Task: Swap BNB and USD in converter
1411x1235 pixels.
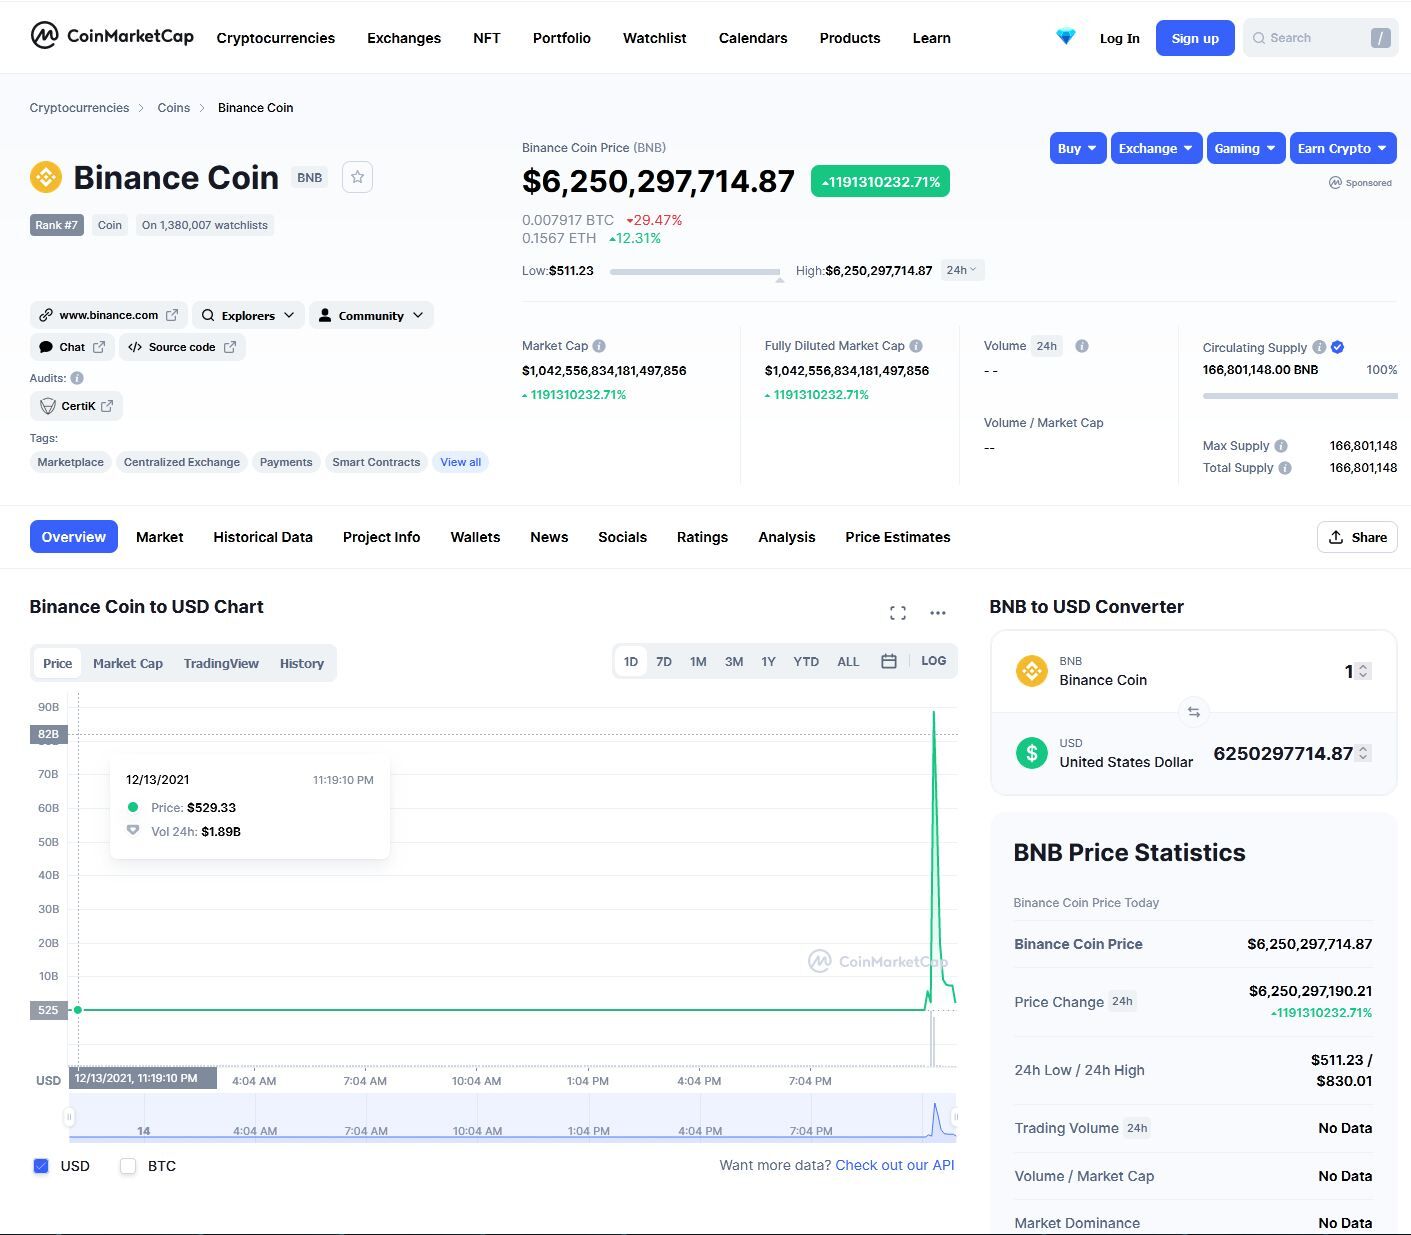Action: [1193, 712]
